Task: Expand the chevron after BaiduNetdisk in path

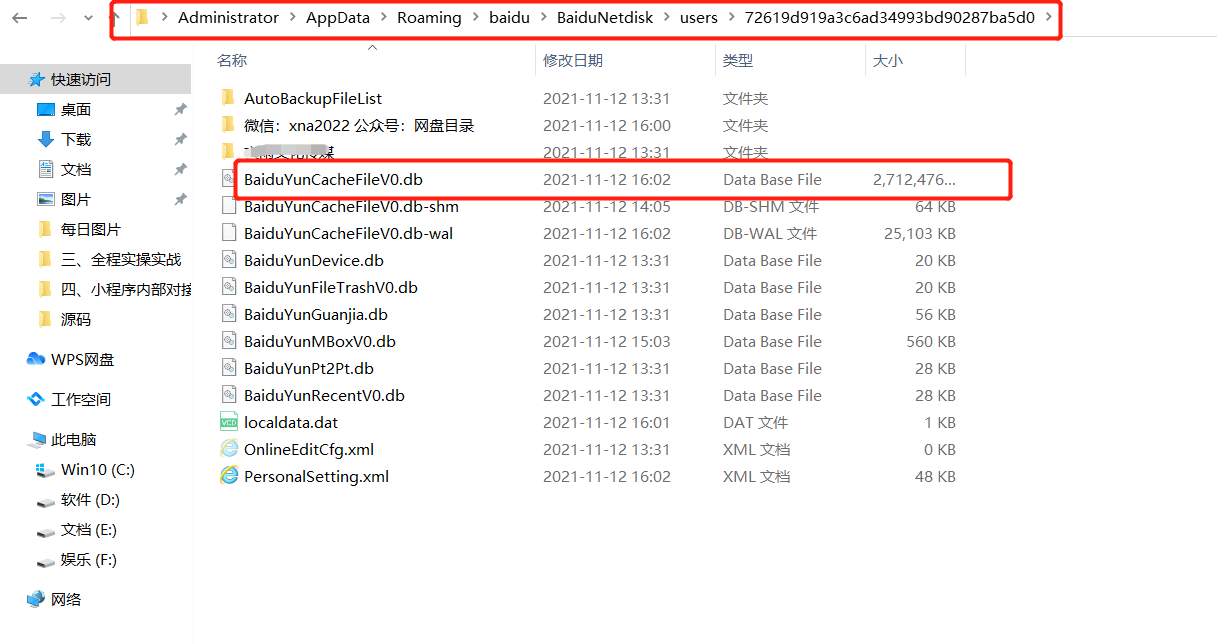Action: [666, 18]
